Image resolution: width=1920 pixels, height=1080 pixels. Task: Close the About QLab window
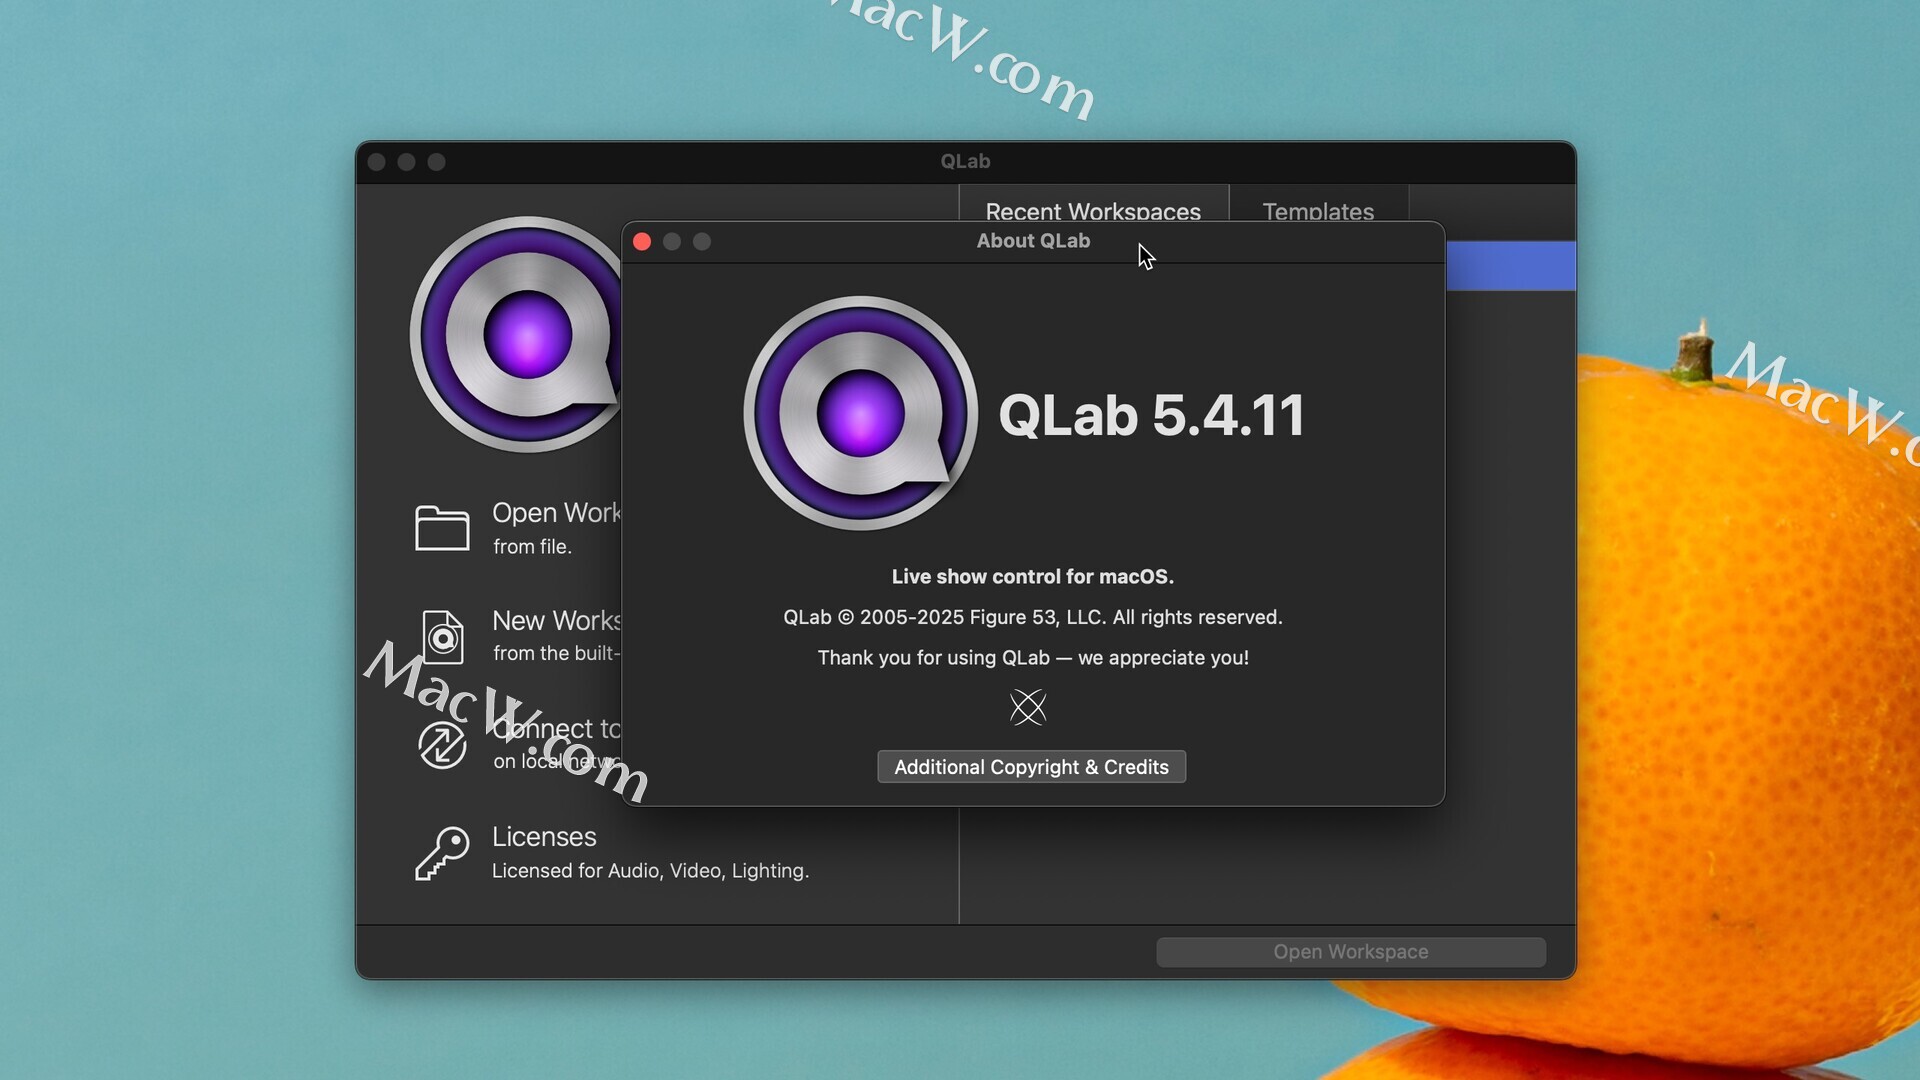click(x=642, y=242)
